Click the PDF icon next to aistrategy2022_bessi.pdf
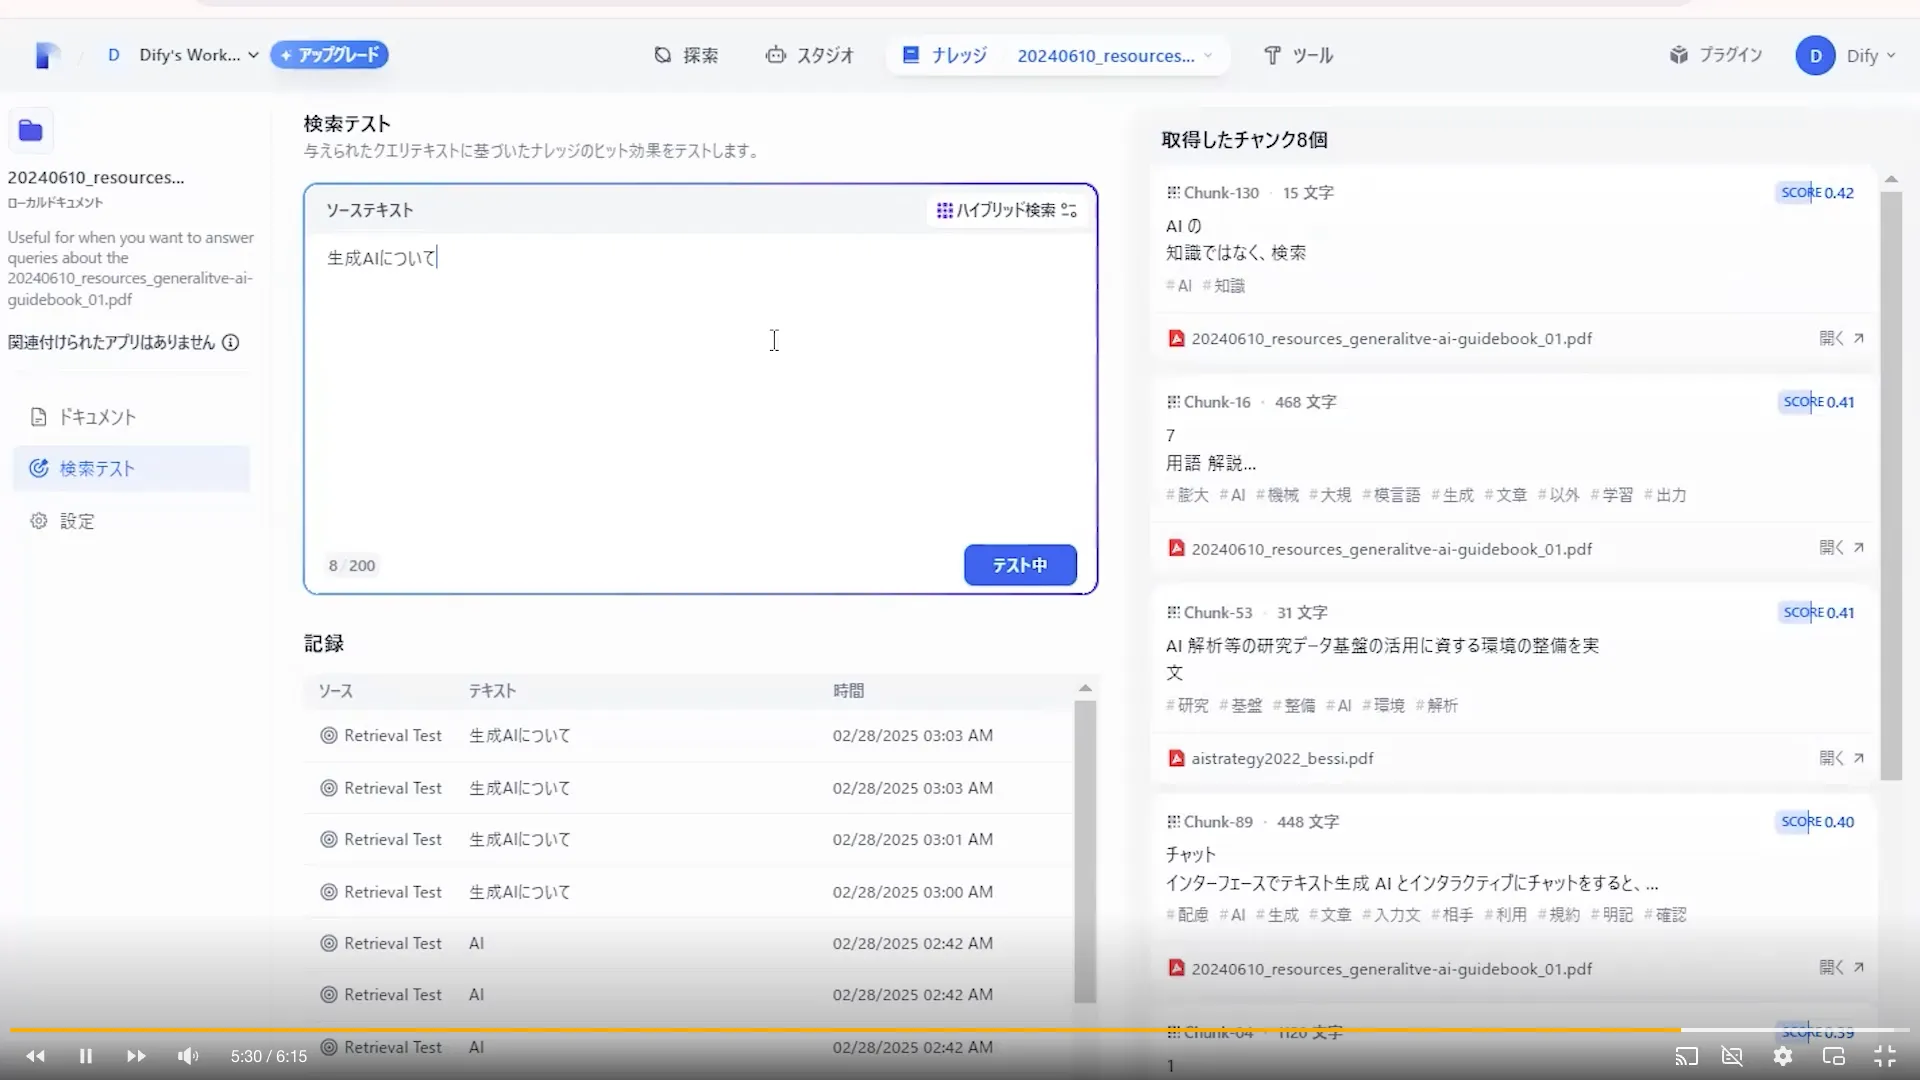This screenshot has height=1080, width=1920. (1175, 758)
